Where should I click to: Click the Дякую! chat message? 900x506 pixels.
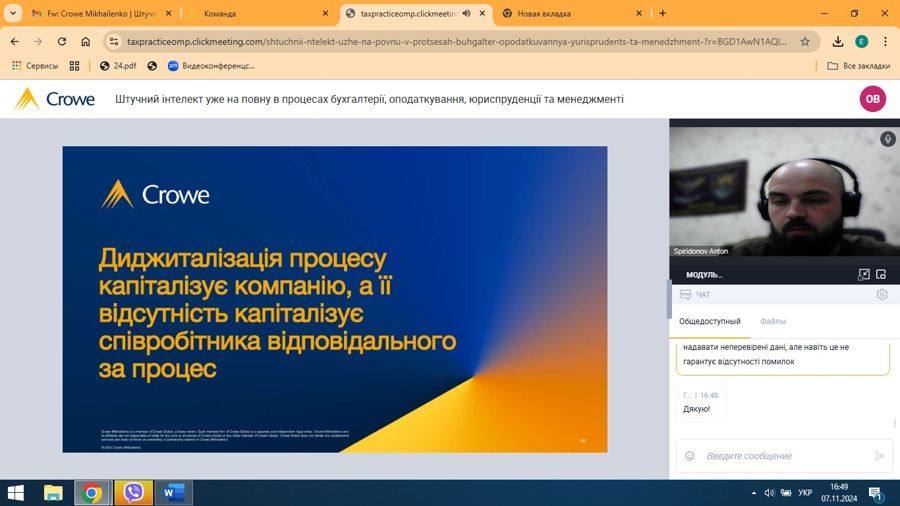[696, 409]
